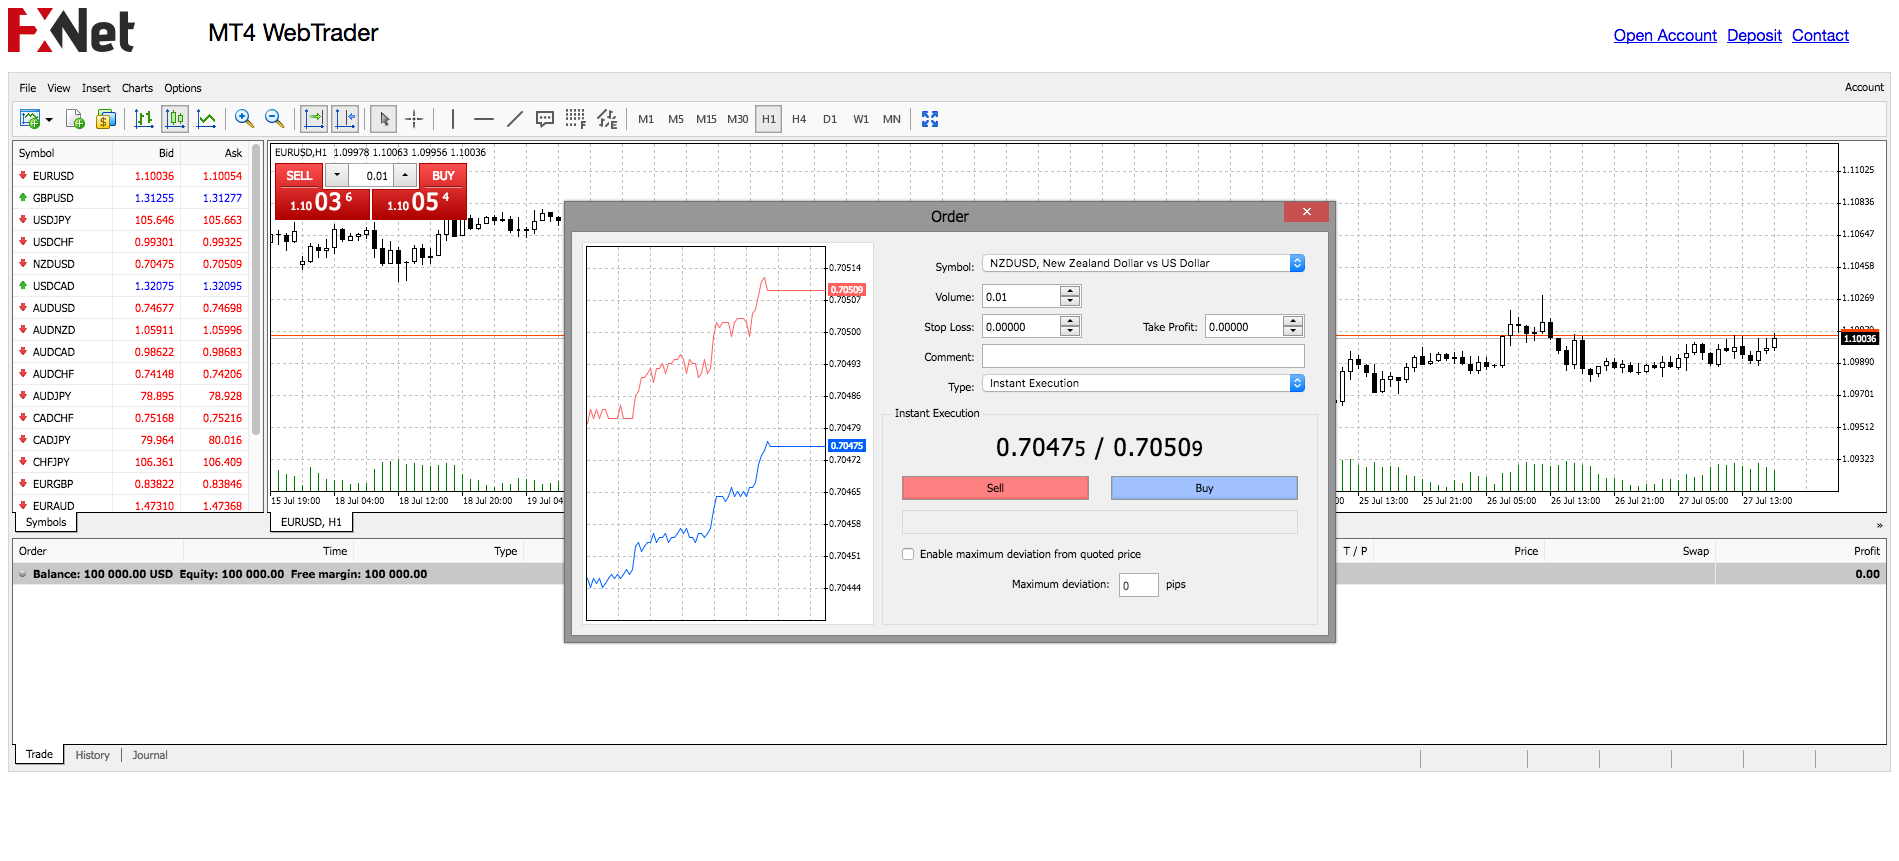Set timeframe to D1
This screenshot has height=861, width=1899.
[830, 119]
